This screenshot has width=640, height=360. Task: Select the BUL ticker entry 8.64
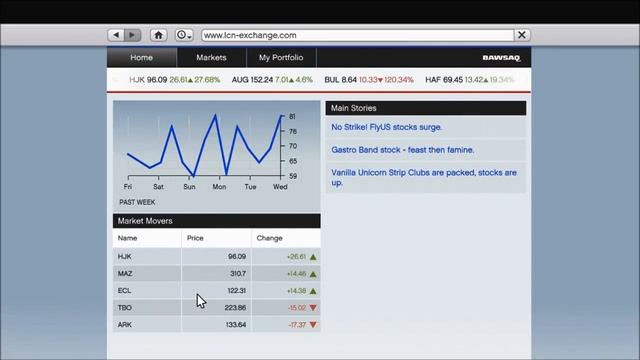coord(369,80)
